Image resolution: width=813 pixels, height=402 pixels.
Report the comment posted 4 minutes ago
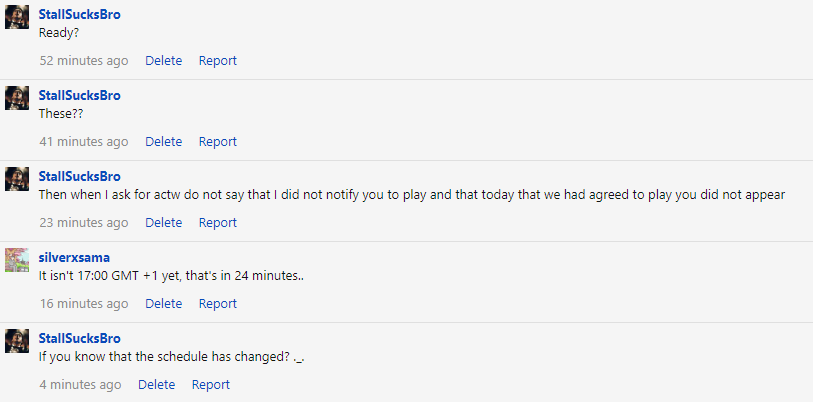pyautogui.click(x=210, y=384)
